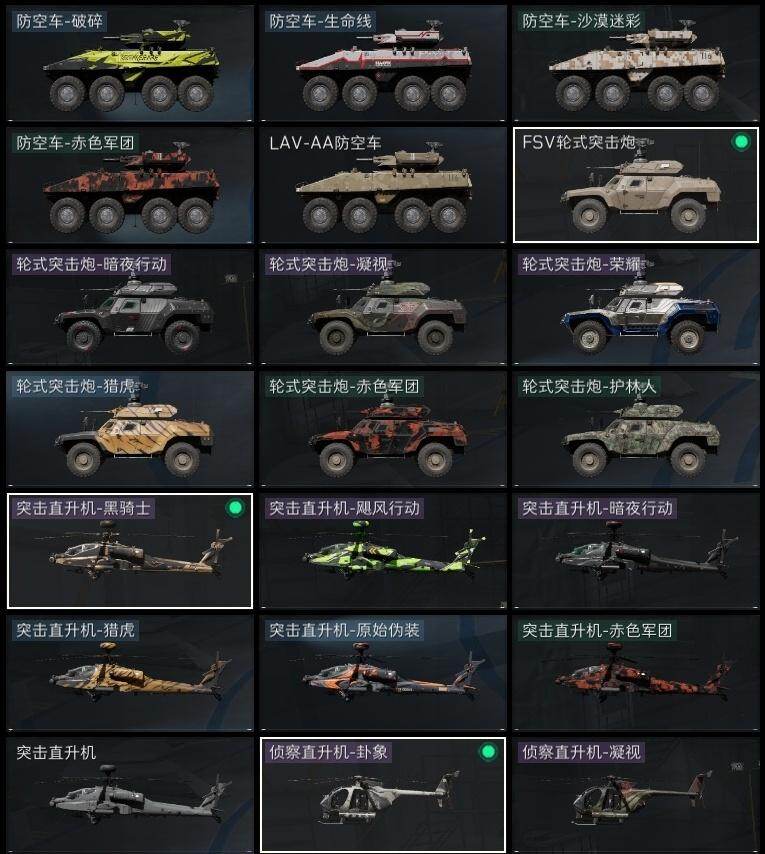Choose the 防空车-生命线 vehicle skin
This screenshot has height=854, width=765.
[x=383, y=63]
